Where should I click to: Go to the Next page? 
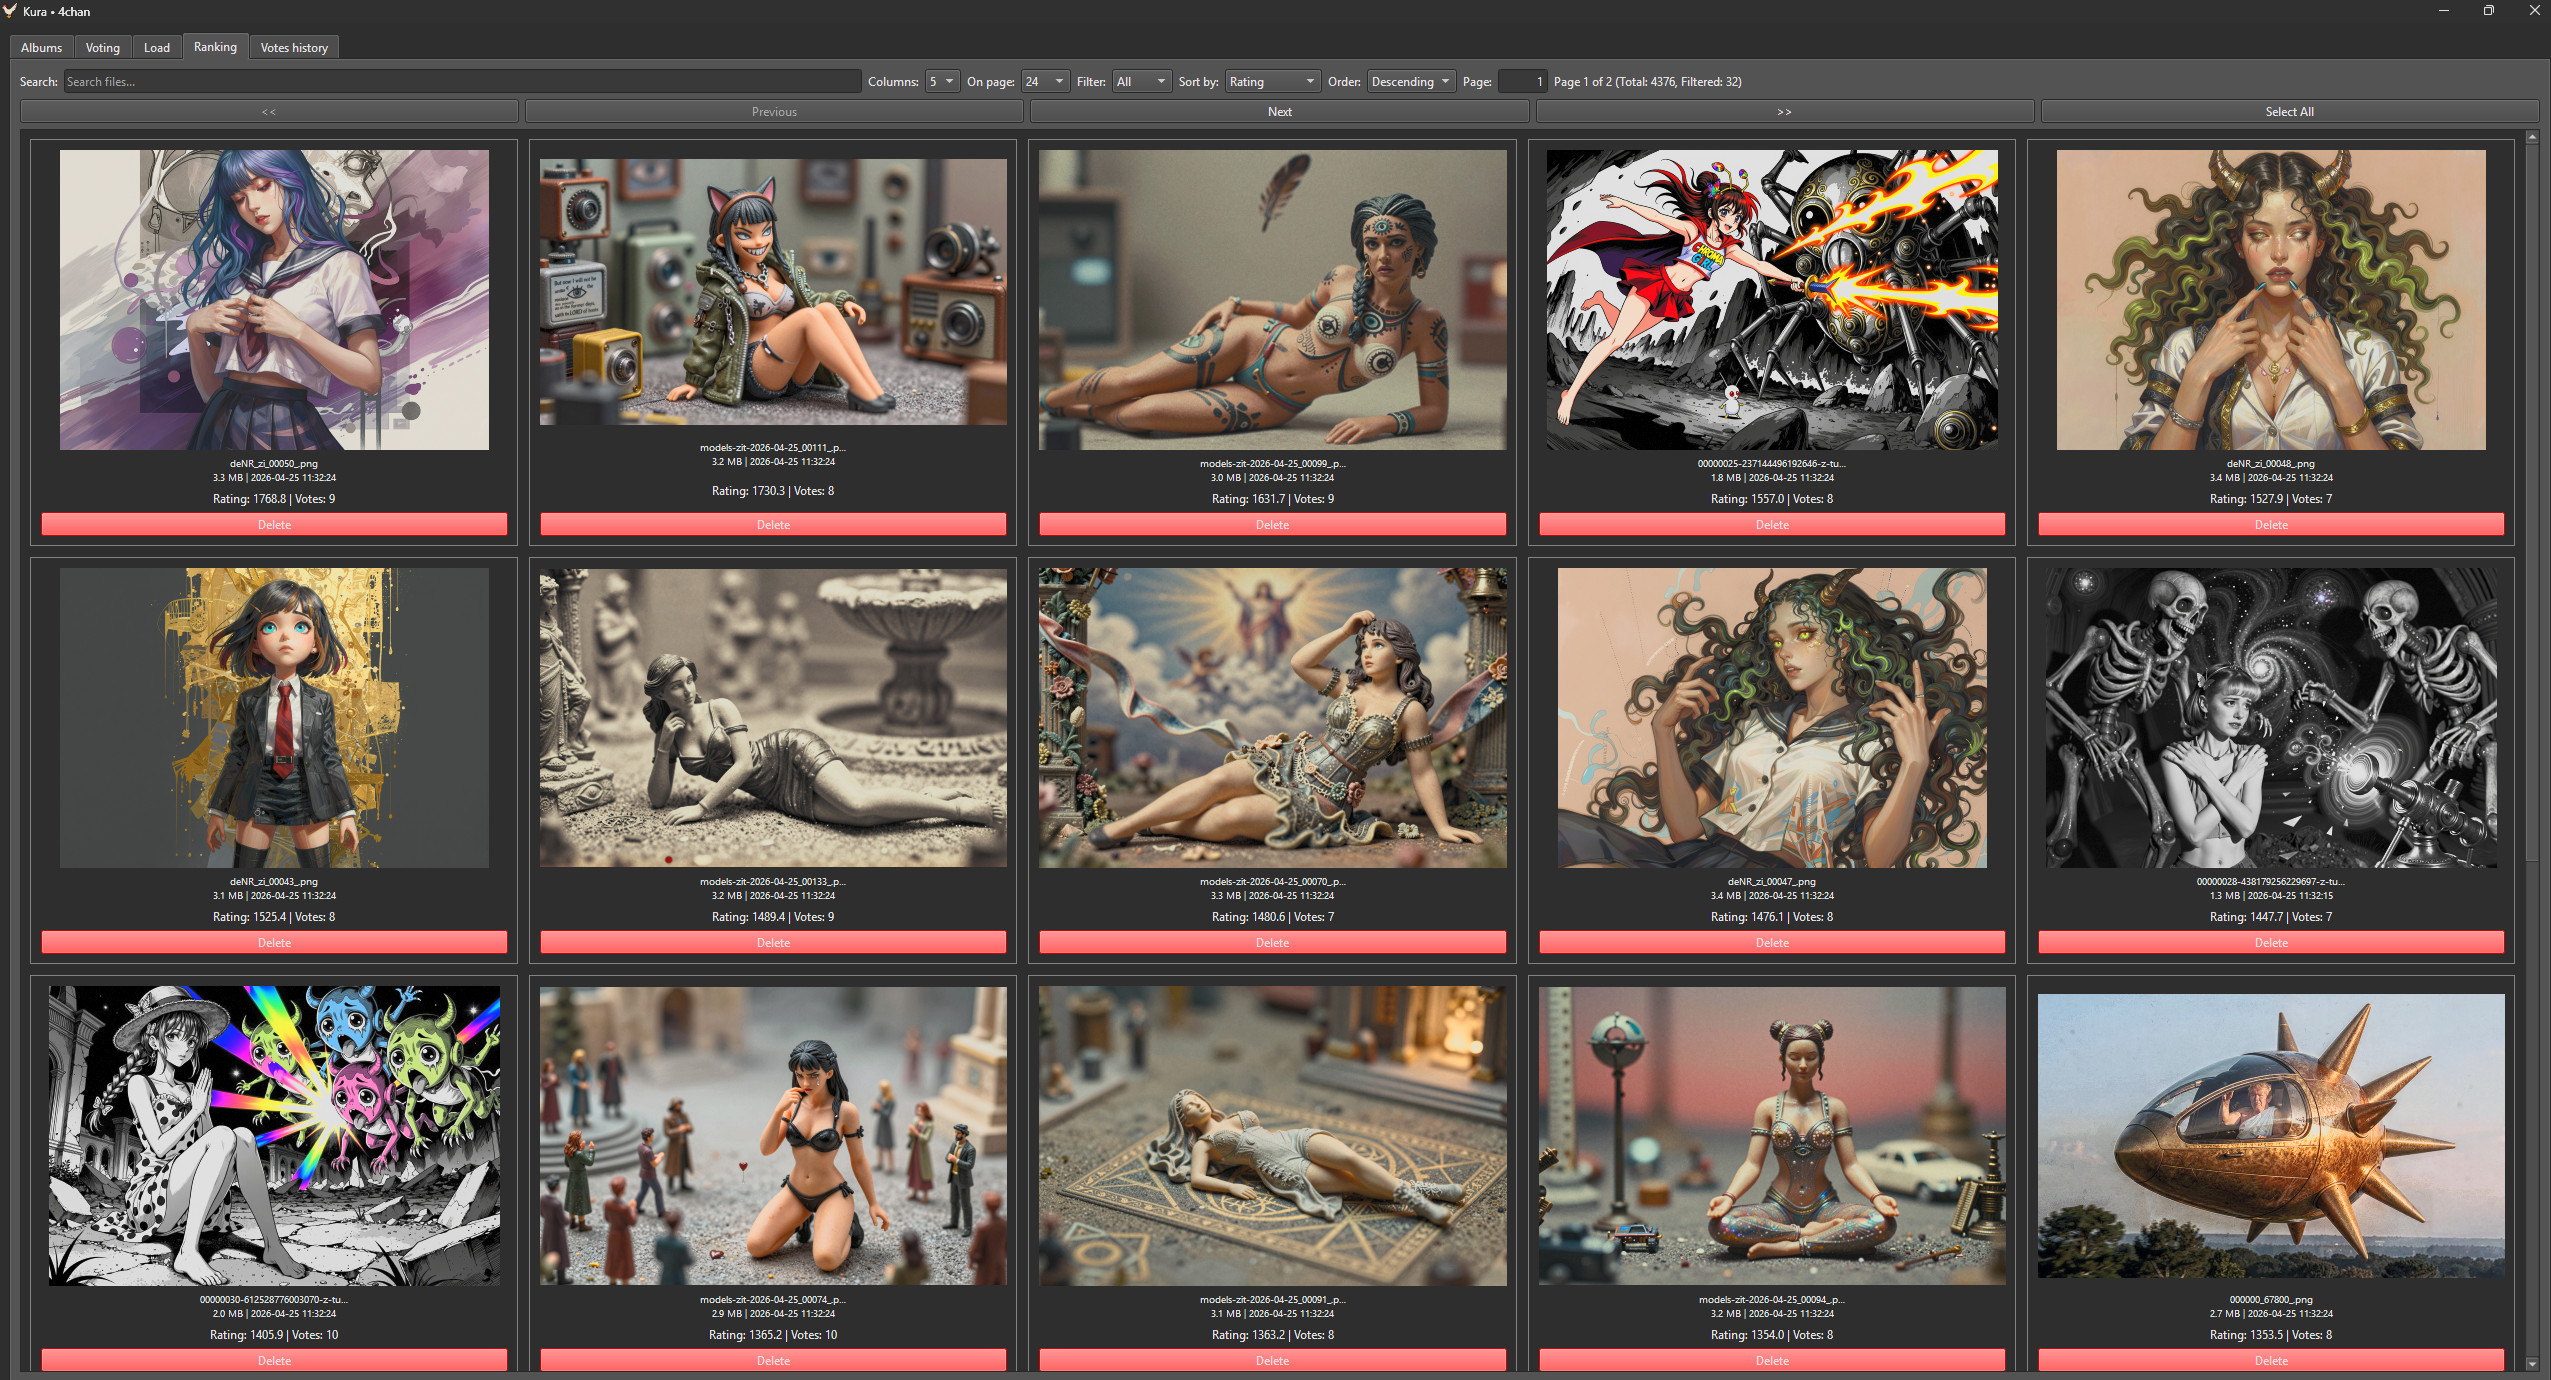pyautogui.click(x=1279, y=112)
